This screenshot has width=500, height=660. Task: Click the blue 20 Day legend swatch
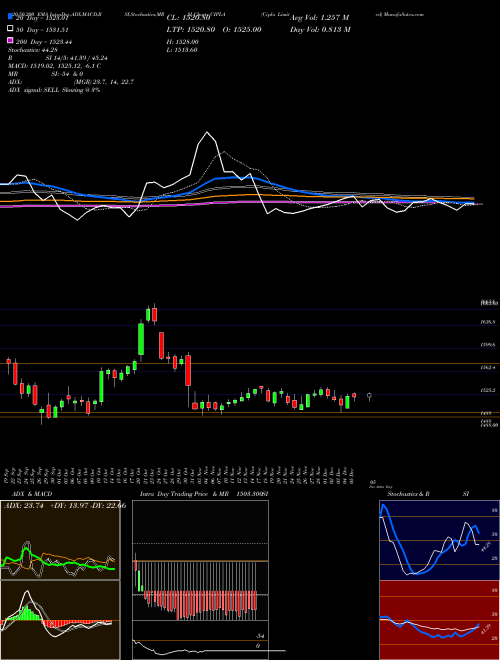tap(10, 17)
